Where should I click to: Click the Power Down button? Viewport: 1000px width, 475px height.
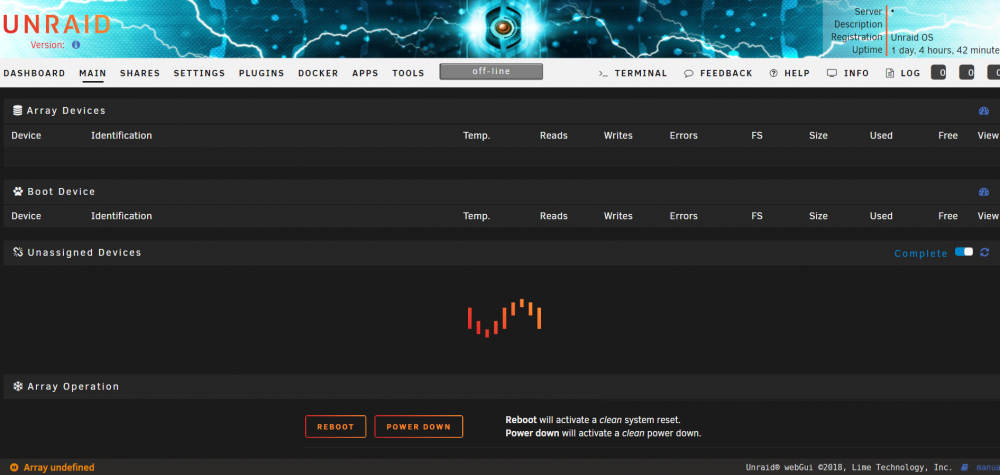point(418,427)
